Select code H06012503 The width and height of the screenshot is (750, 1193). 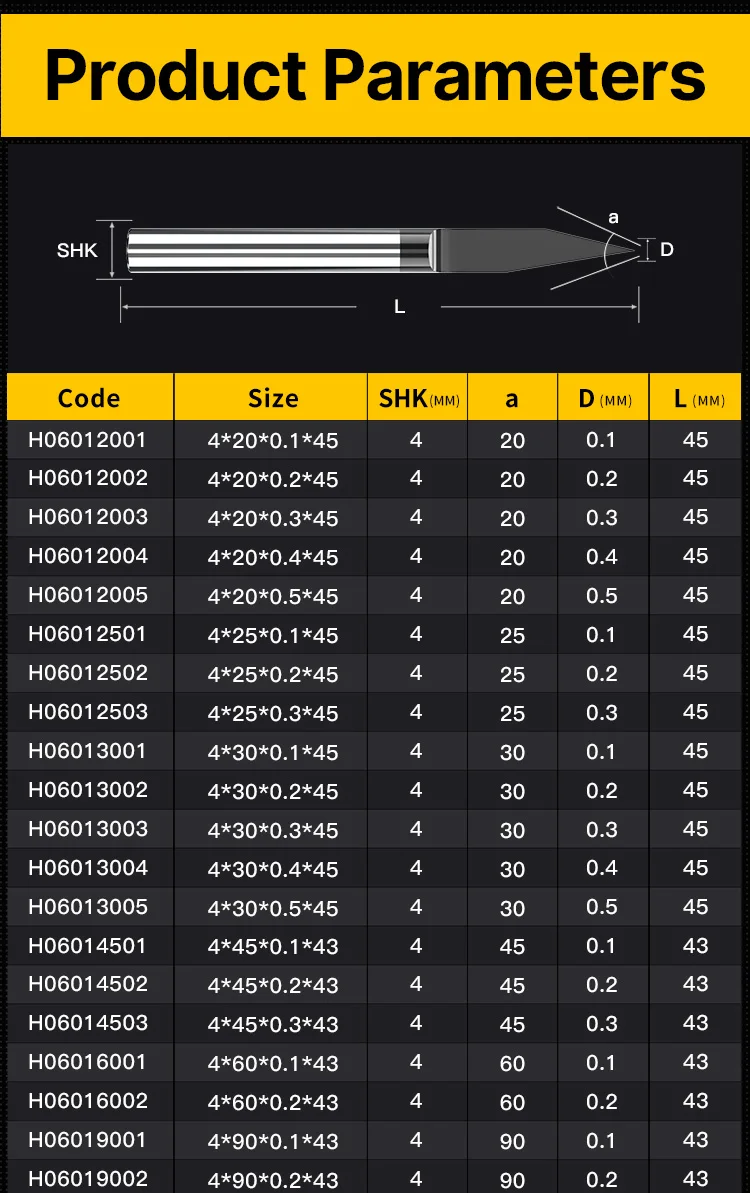[88, 711]
